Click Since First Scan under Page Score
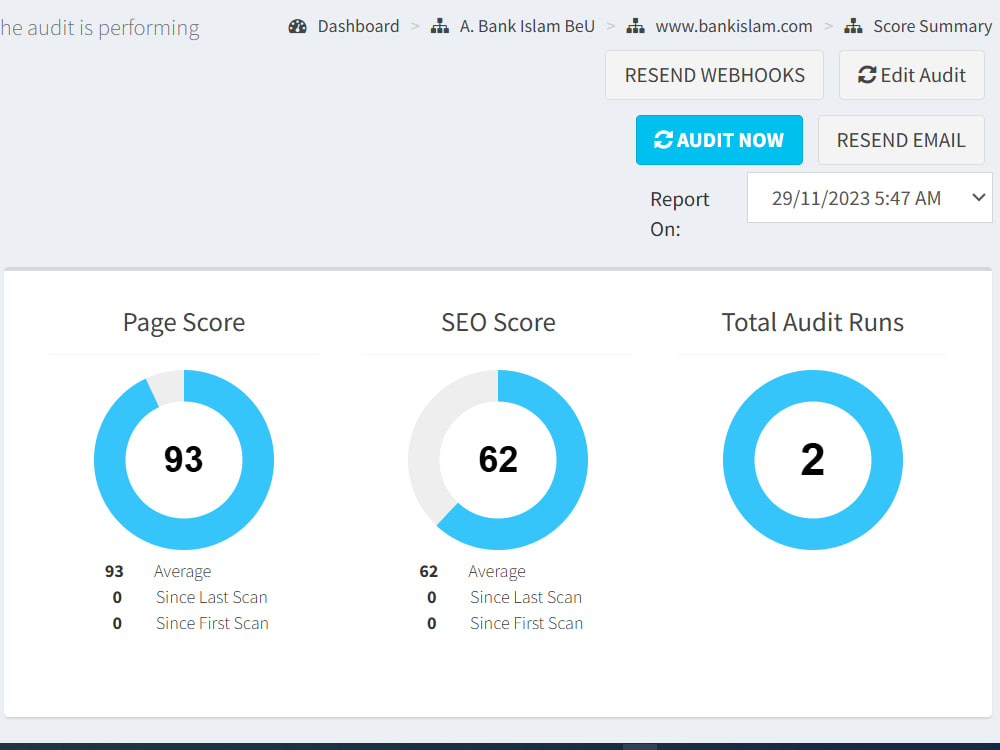This screenshot has height=750, width=1000. click(x=212, y=623)
